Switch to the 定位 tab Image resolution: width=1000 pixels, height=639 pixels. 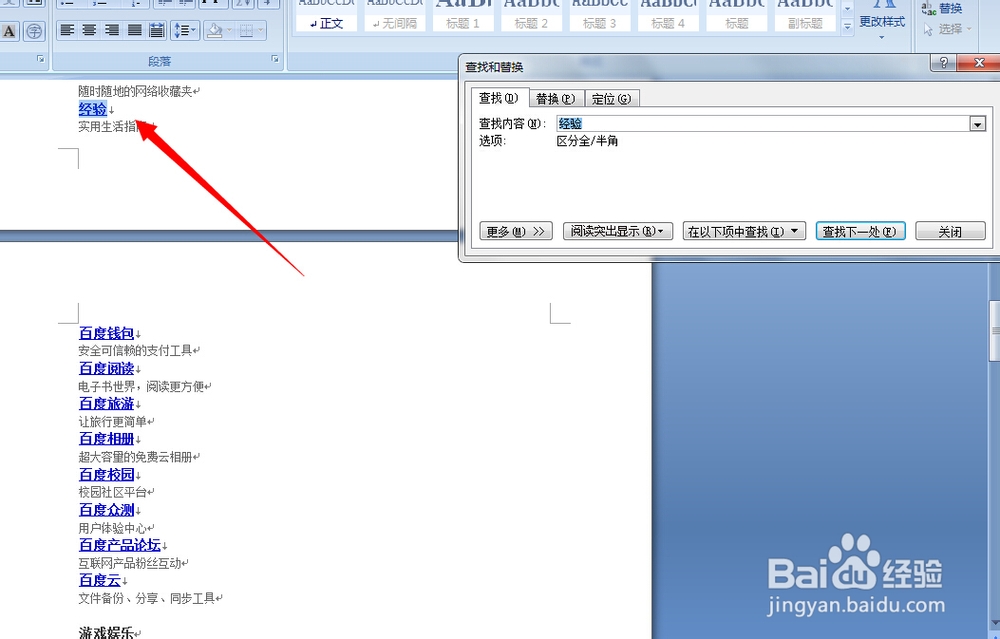coord(611,99)
